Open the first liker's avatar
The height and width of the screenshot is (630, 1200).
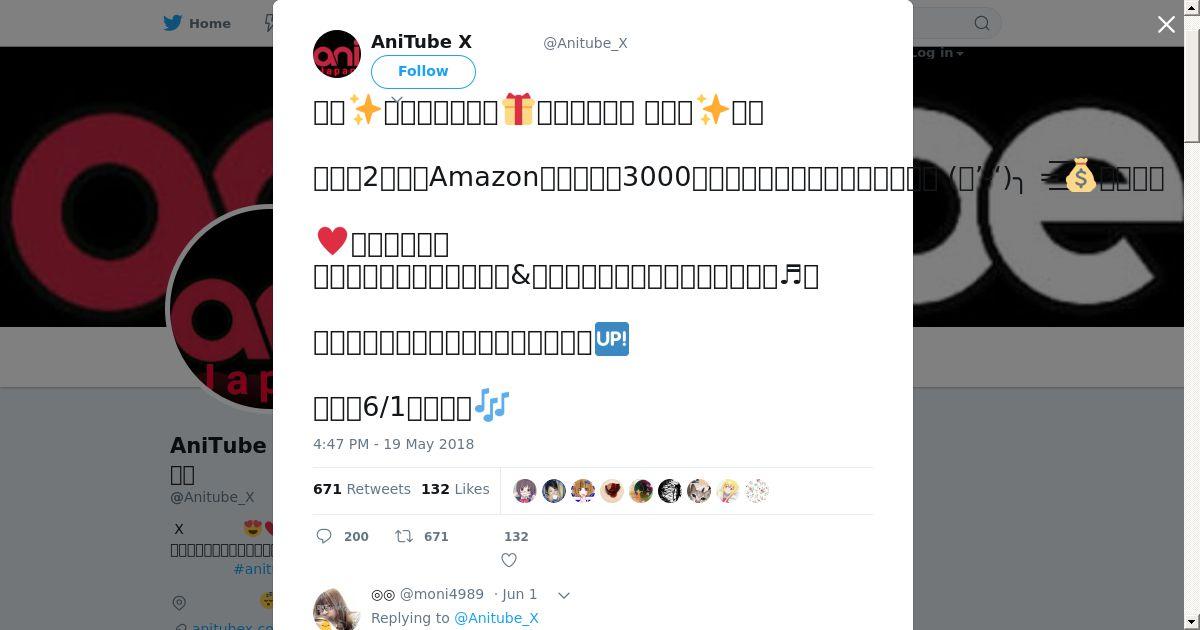(525, 491)
